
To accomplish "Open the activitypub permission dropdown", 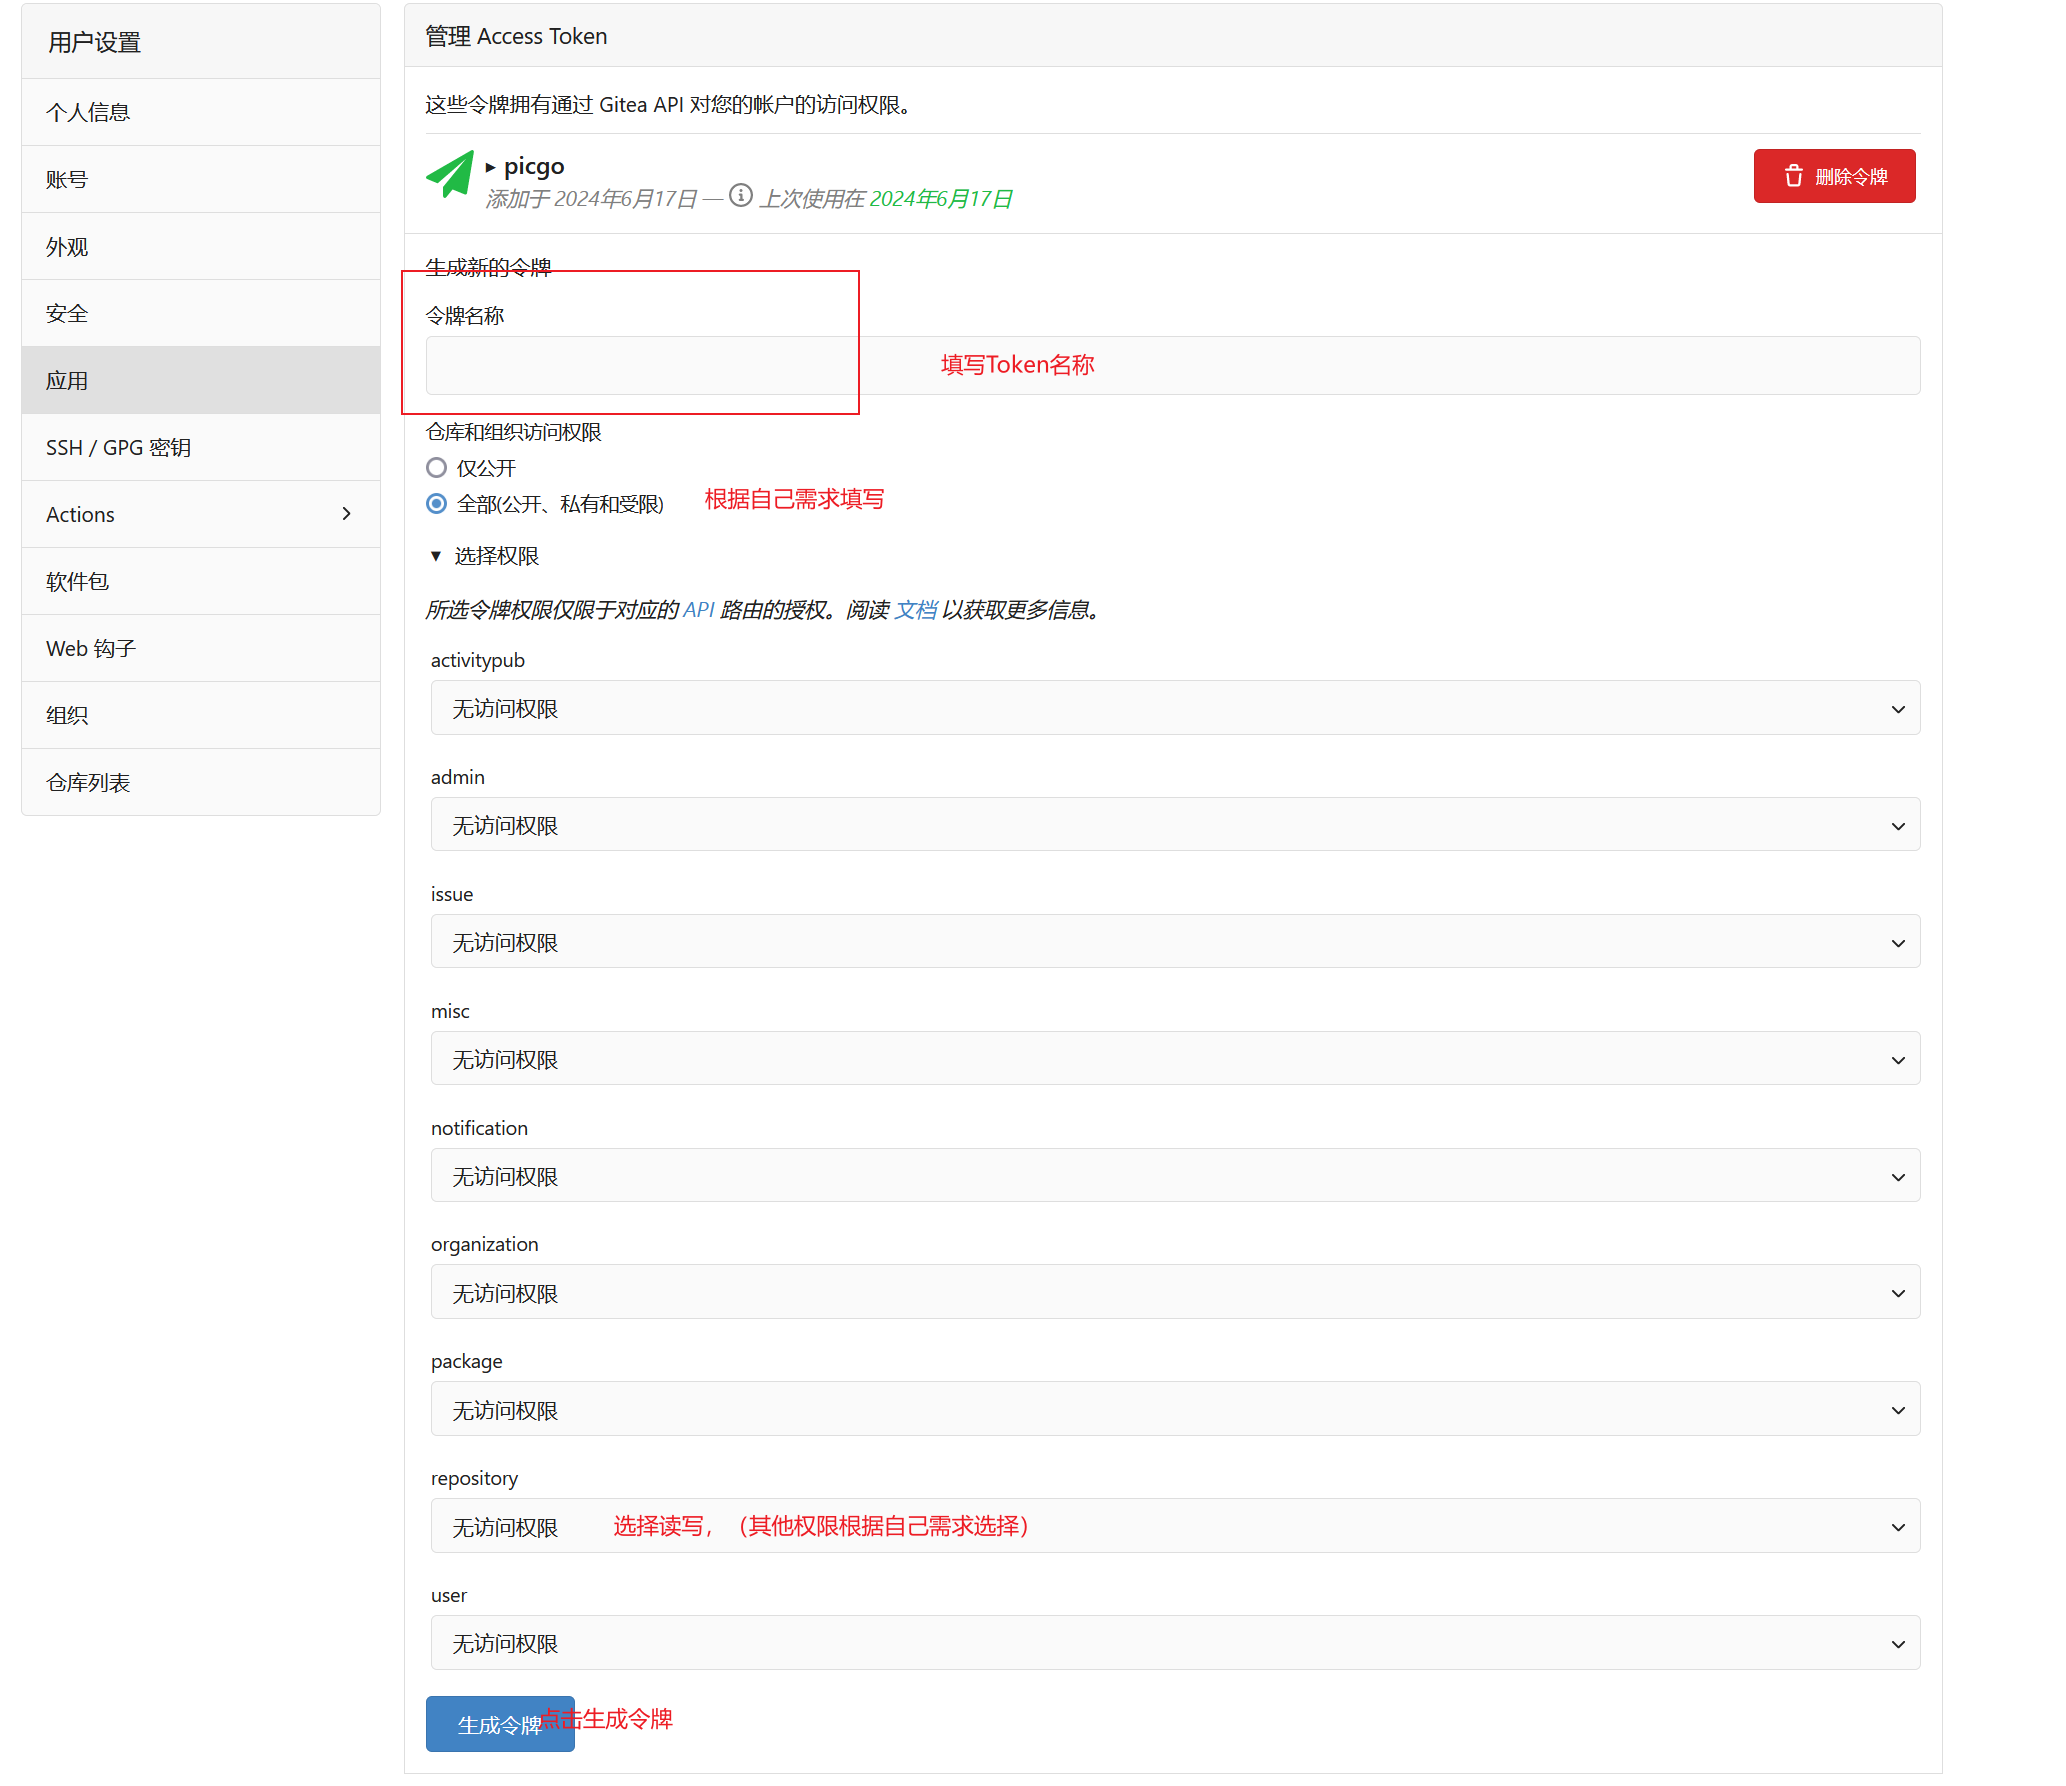I will (1175, 709).
